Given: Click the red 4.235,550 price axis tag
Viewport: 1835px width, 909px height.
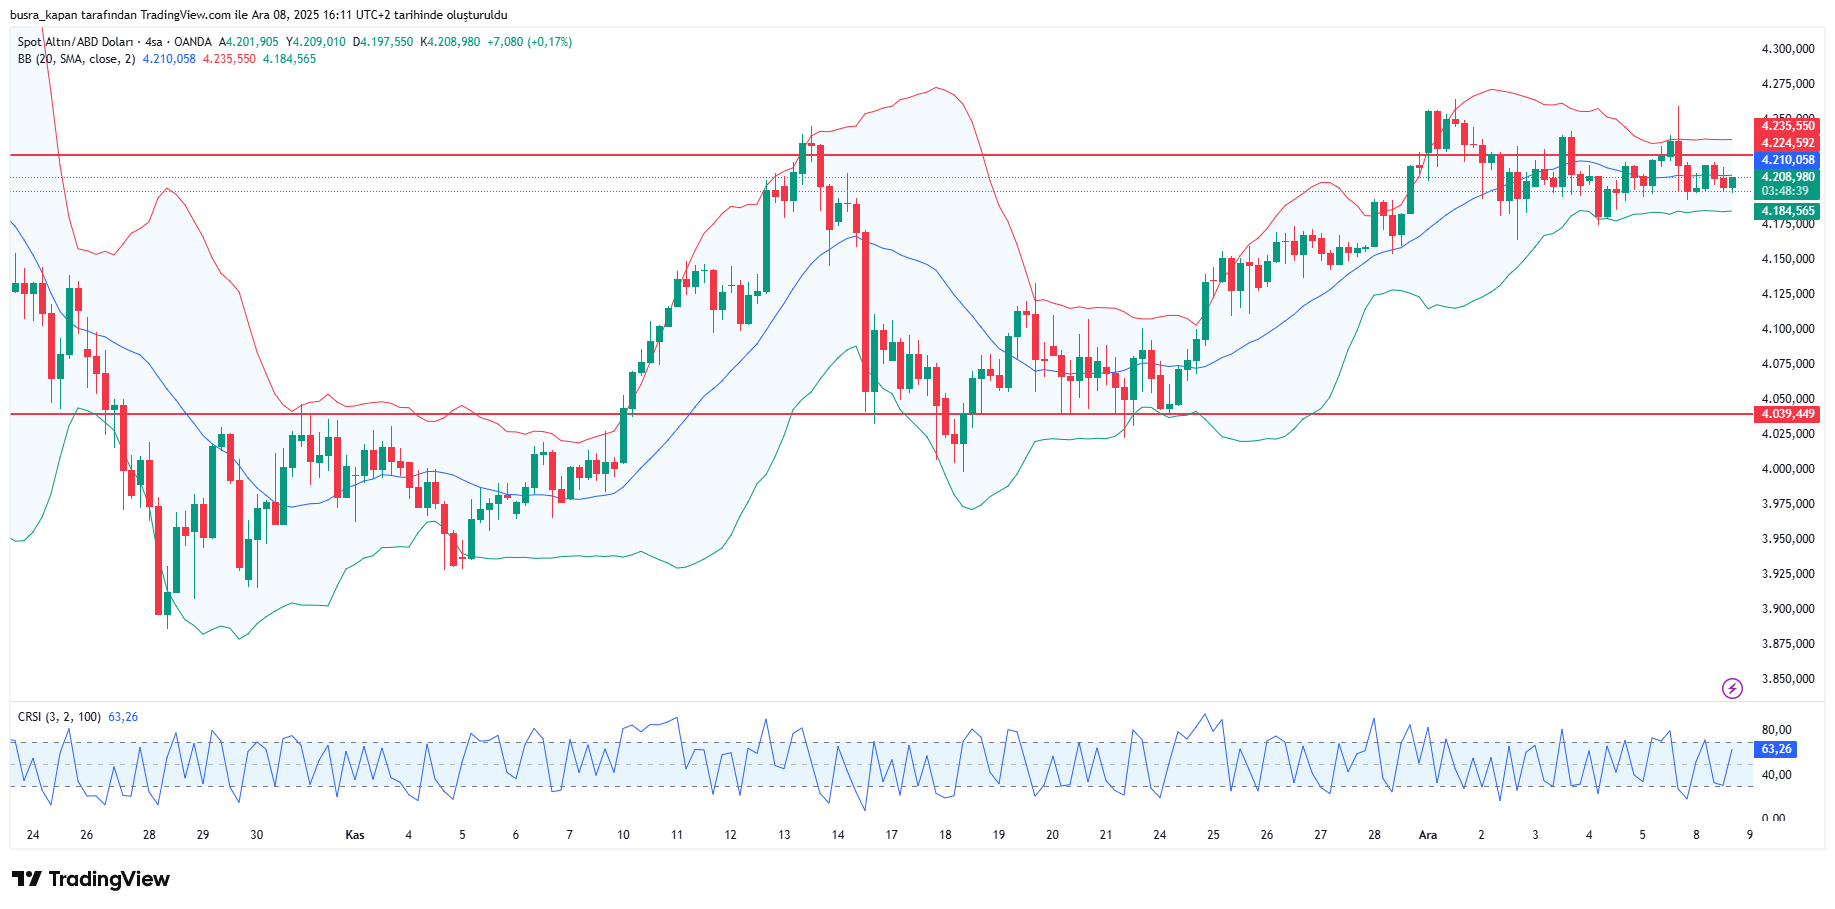Looking at the screenshot, I should pos(1787,126).
